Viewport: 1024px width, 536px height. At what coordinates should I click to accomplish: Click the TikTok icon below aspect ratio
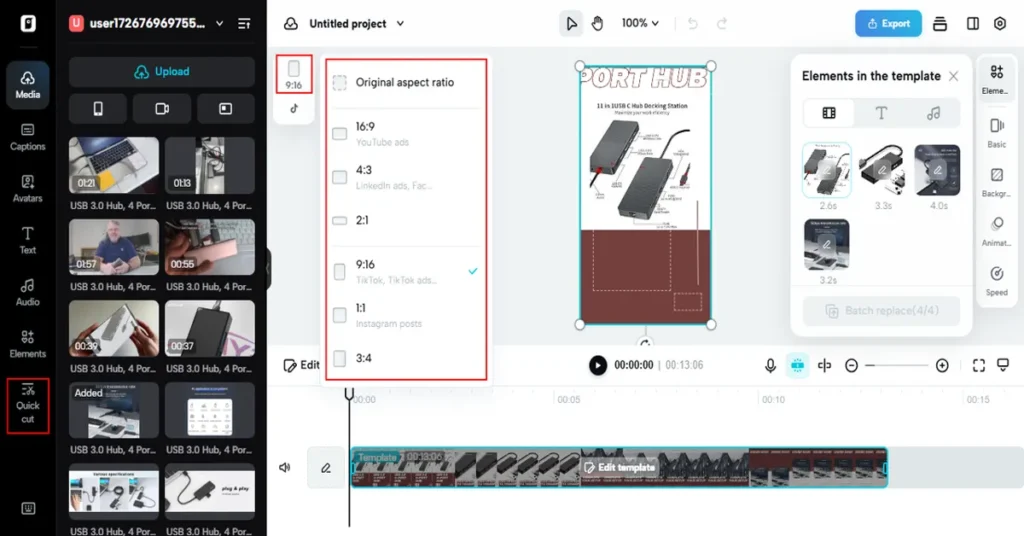pos(294,108)
